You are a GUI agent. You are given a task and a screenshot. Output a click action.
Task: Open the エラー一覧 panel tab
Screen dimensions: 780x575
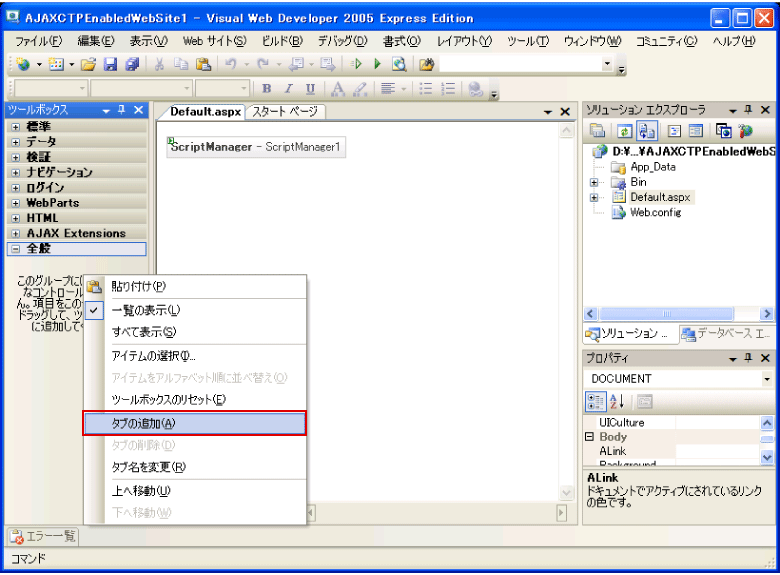(x=43, y=536)
